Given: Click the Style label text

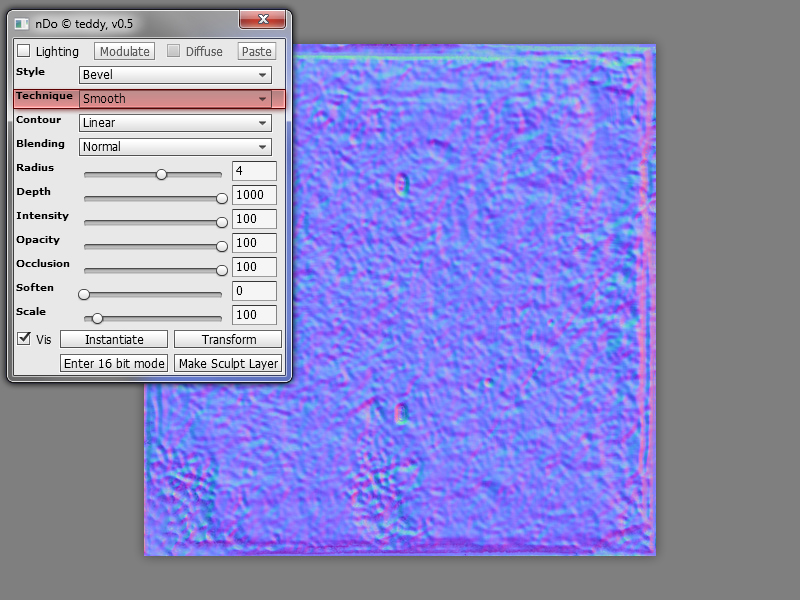Looking at the screenshot, I should [30, 72].
